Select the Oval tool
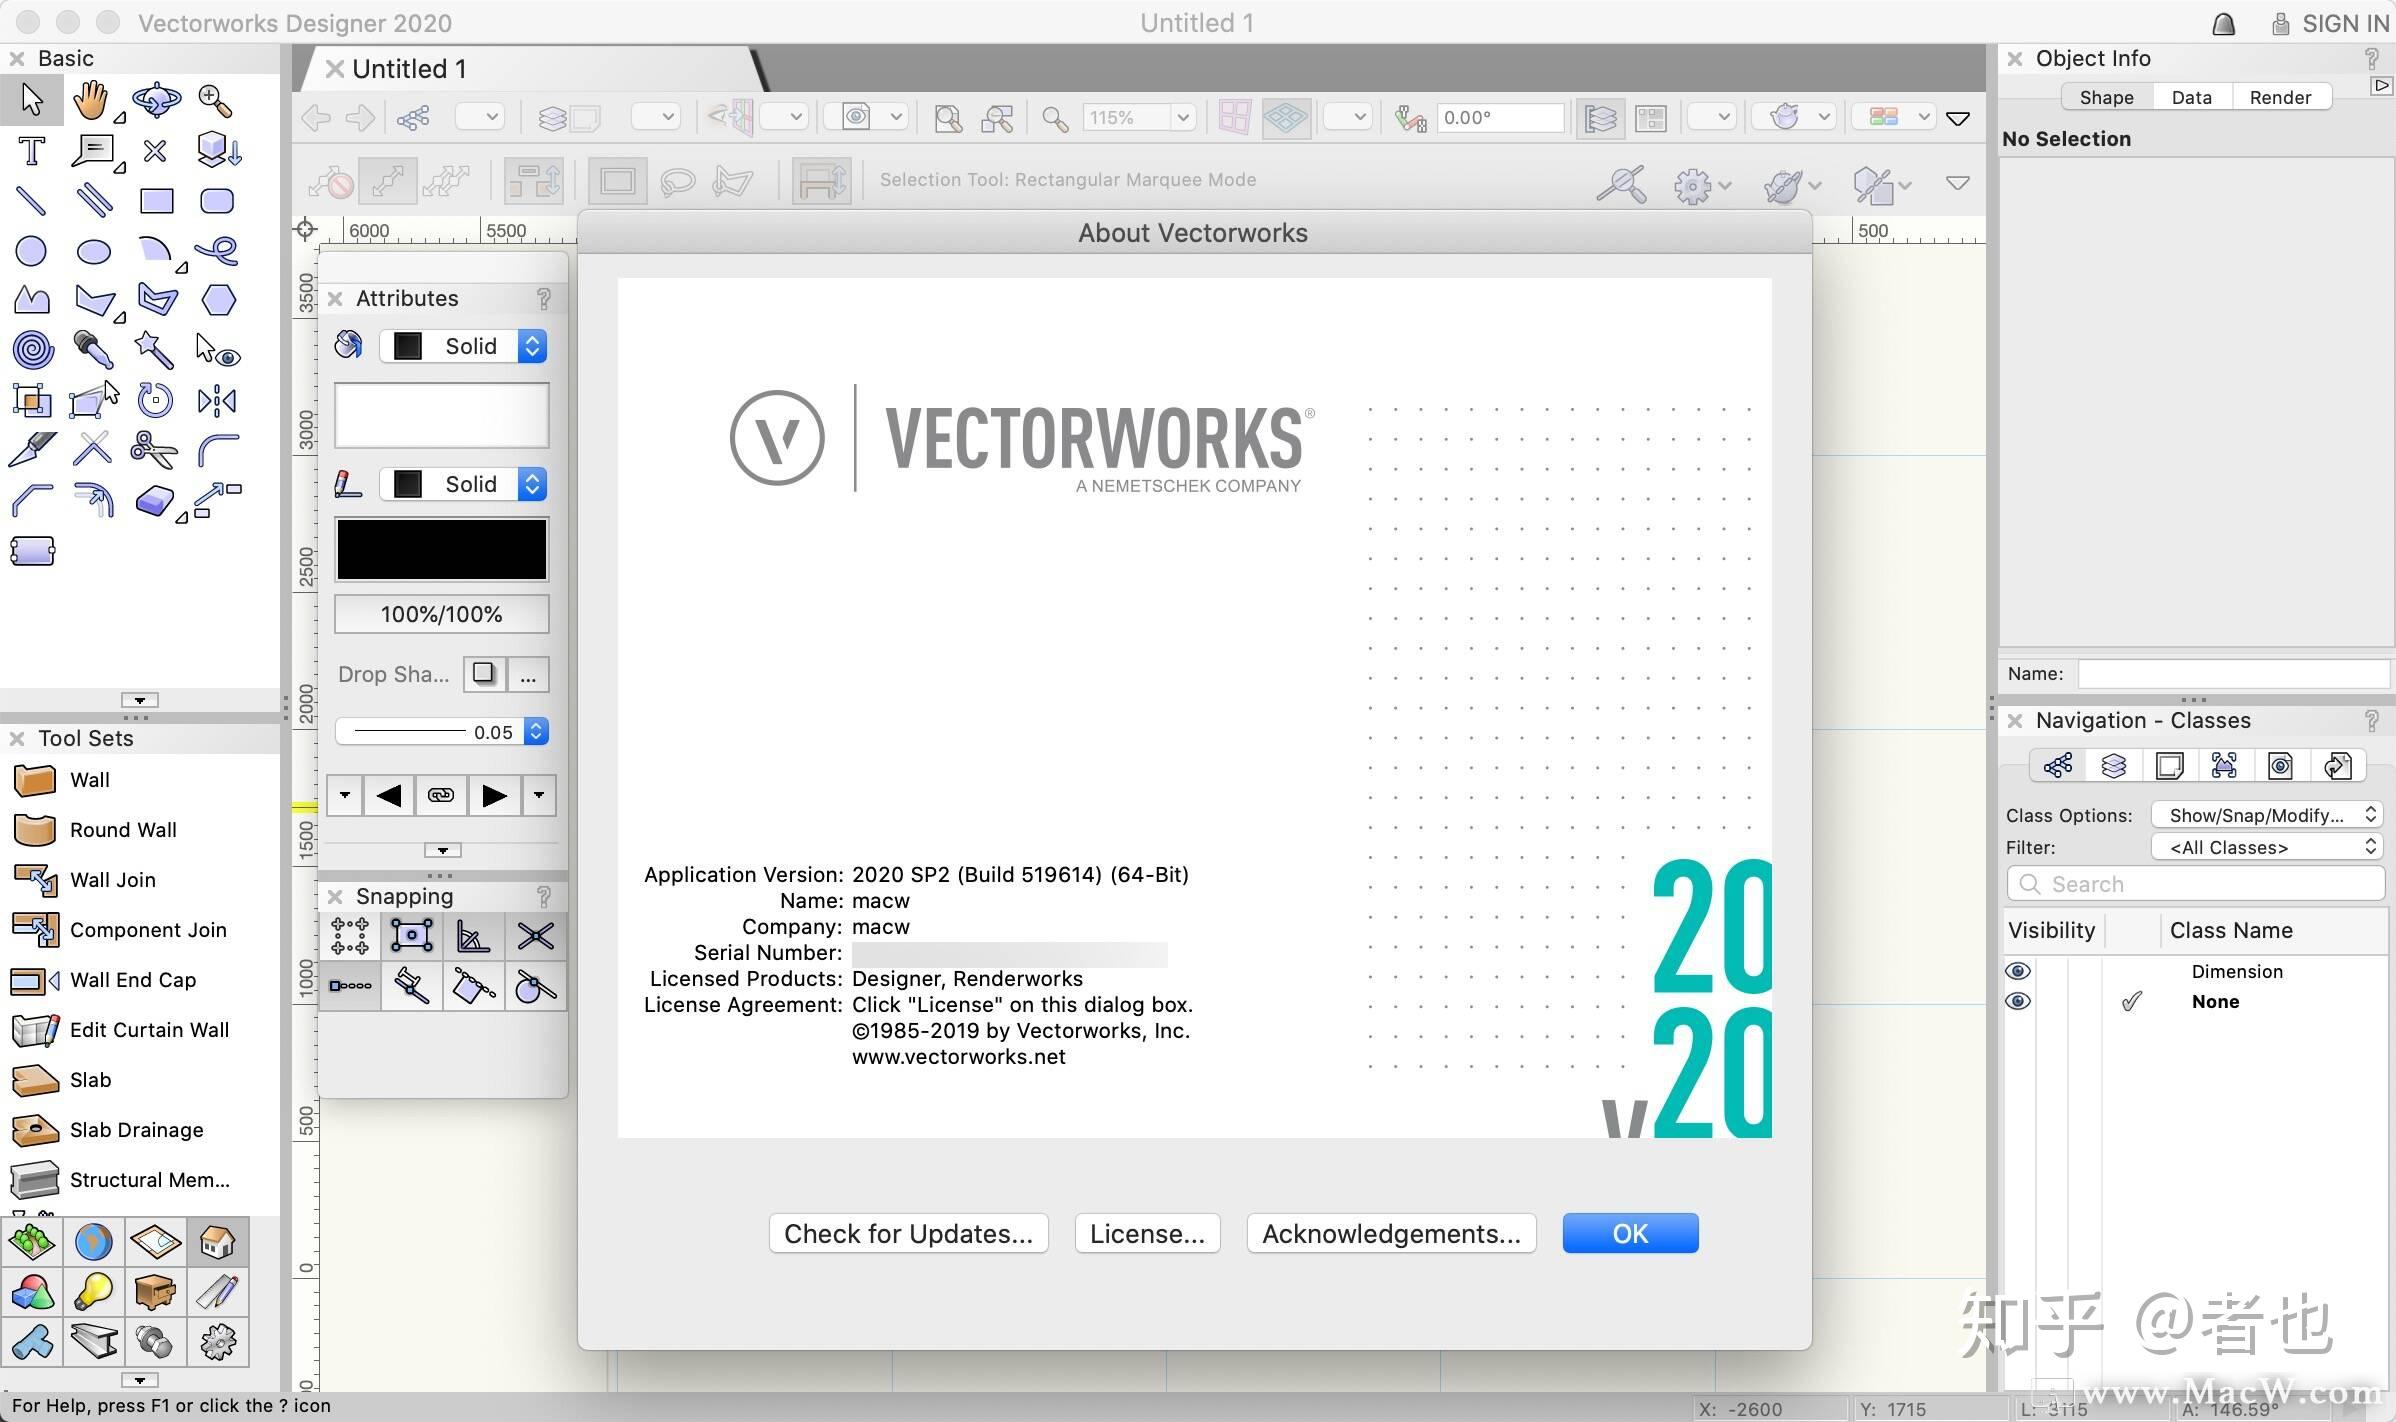This screenshot has width=2396, height=1422. pos(94,251)
